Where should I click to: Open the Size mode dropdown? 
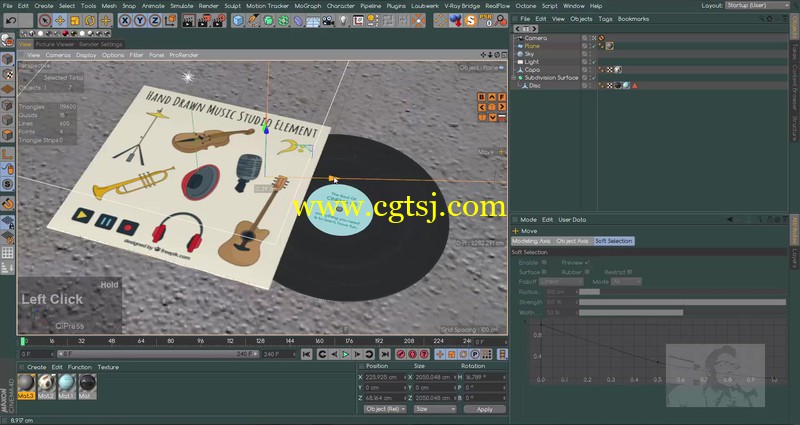click(x=435, y=409)
